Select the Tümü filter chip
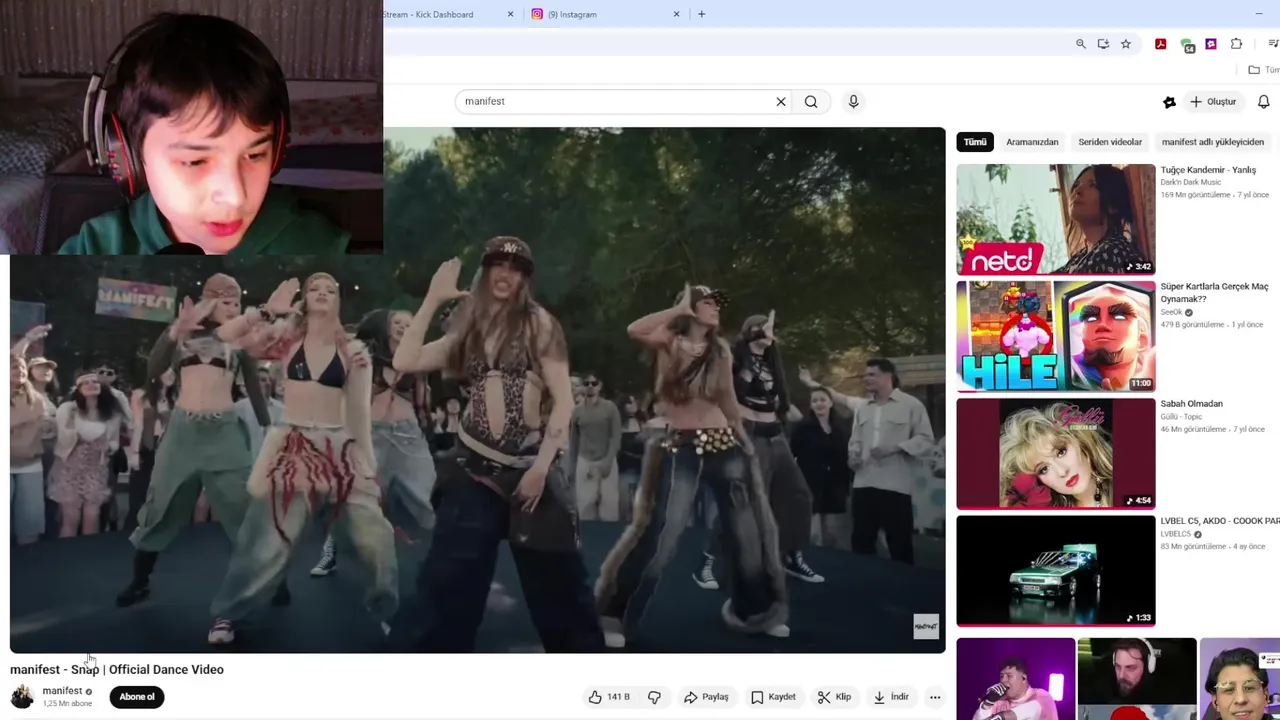This screenshot has width=1280, height=720. tap(975, 142)
